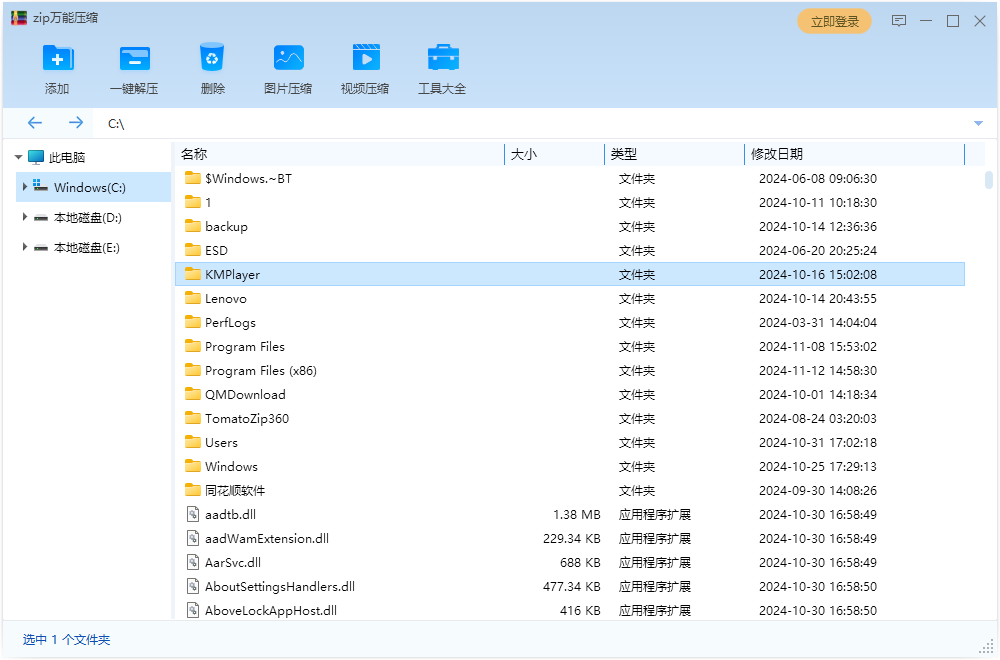Open the 工具大全 toolbox icon
This screenshot has height=660, width=1000.
pos(442,58)
